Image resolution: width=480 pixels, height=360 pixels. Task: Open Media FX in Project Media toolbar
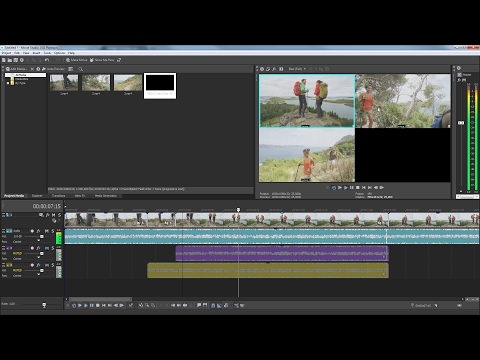pos(43,69)
